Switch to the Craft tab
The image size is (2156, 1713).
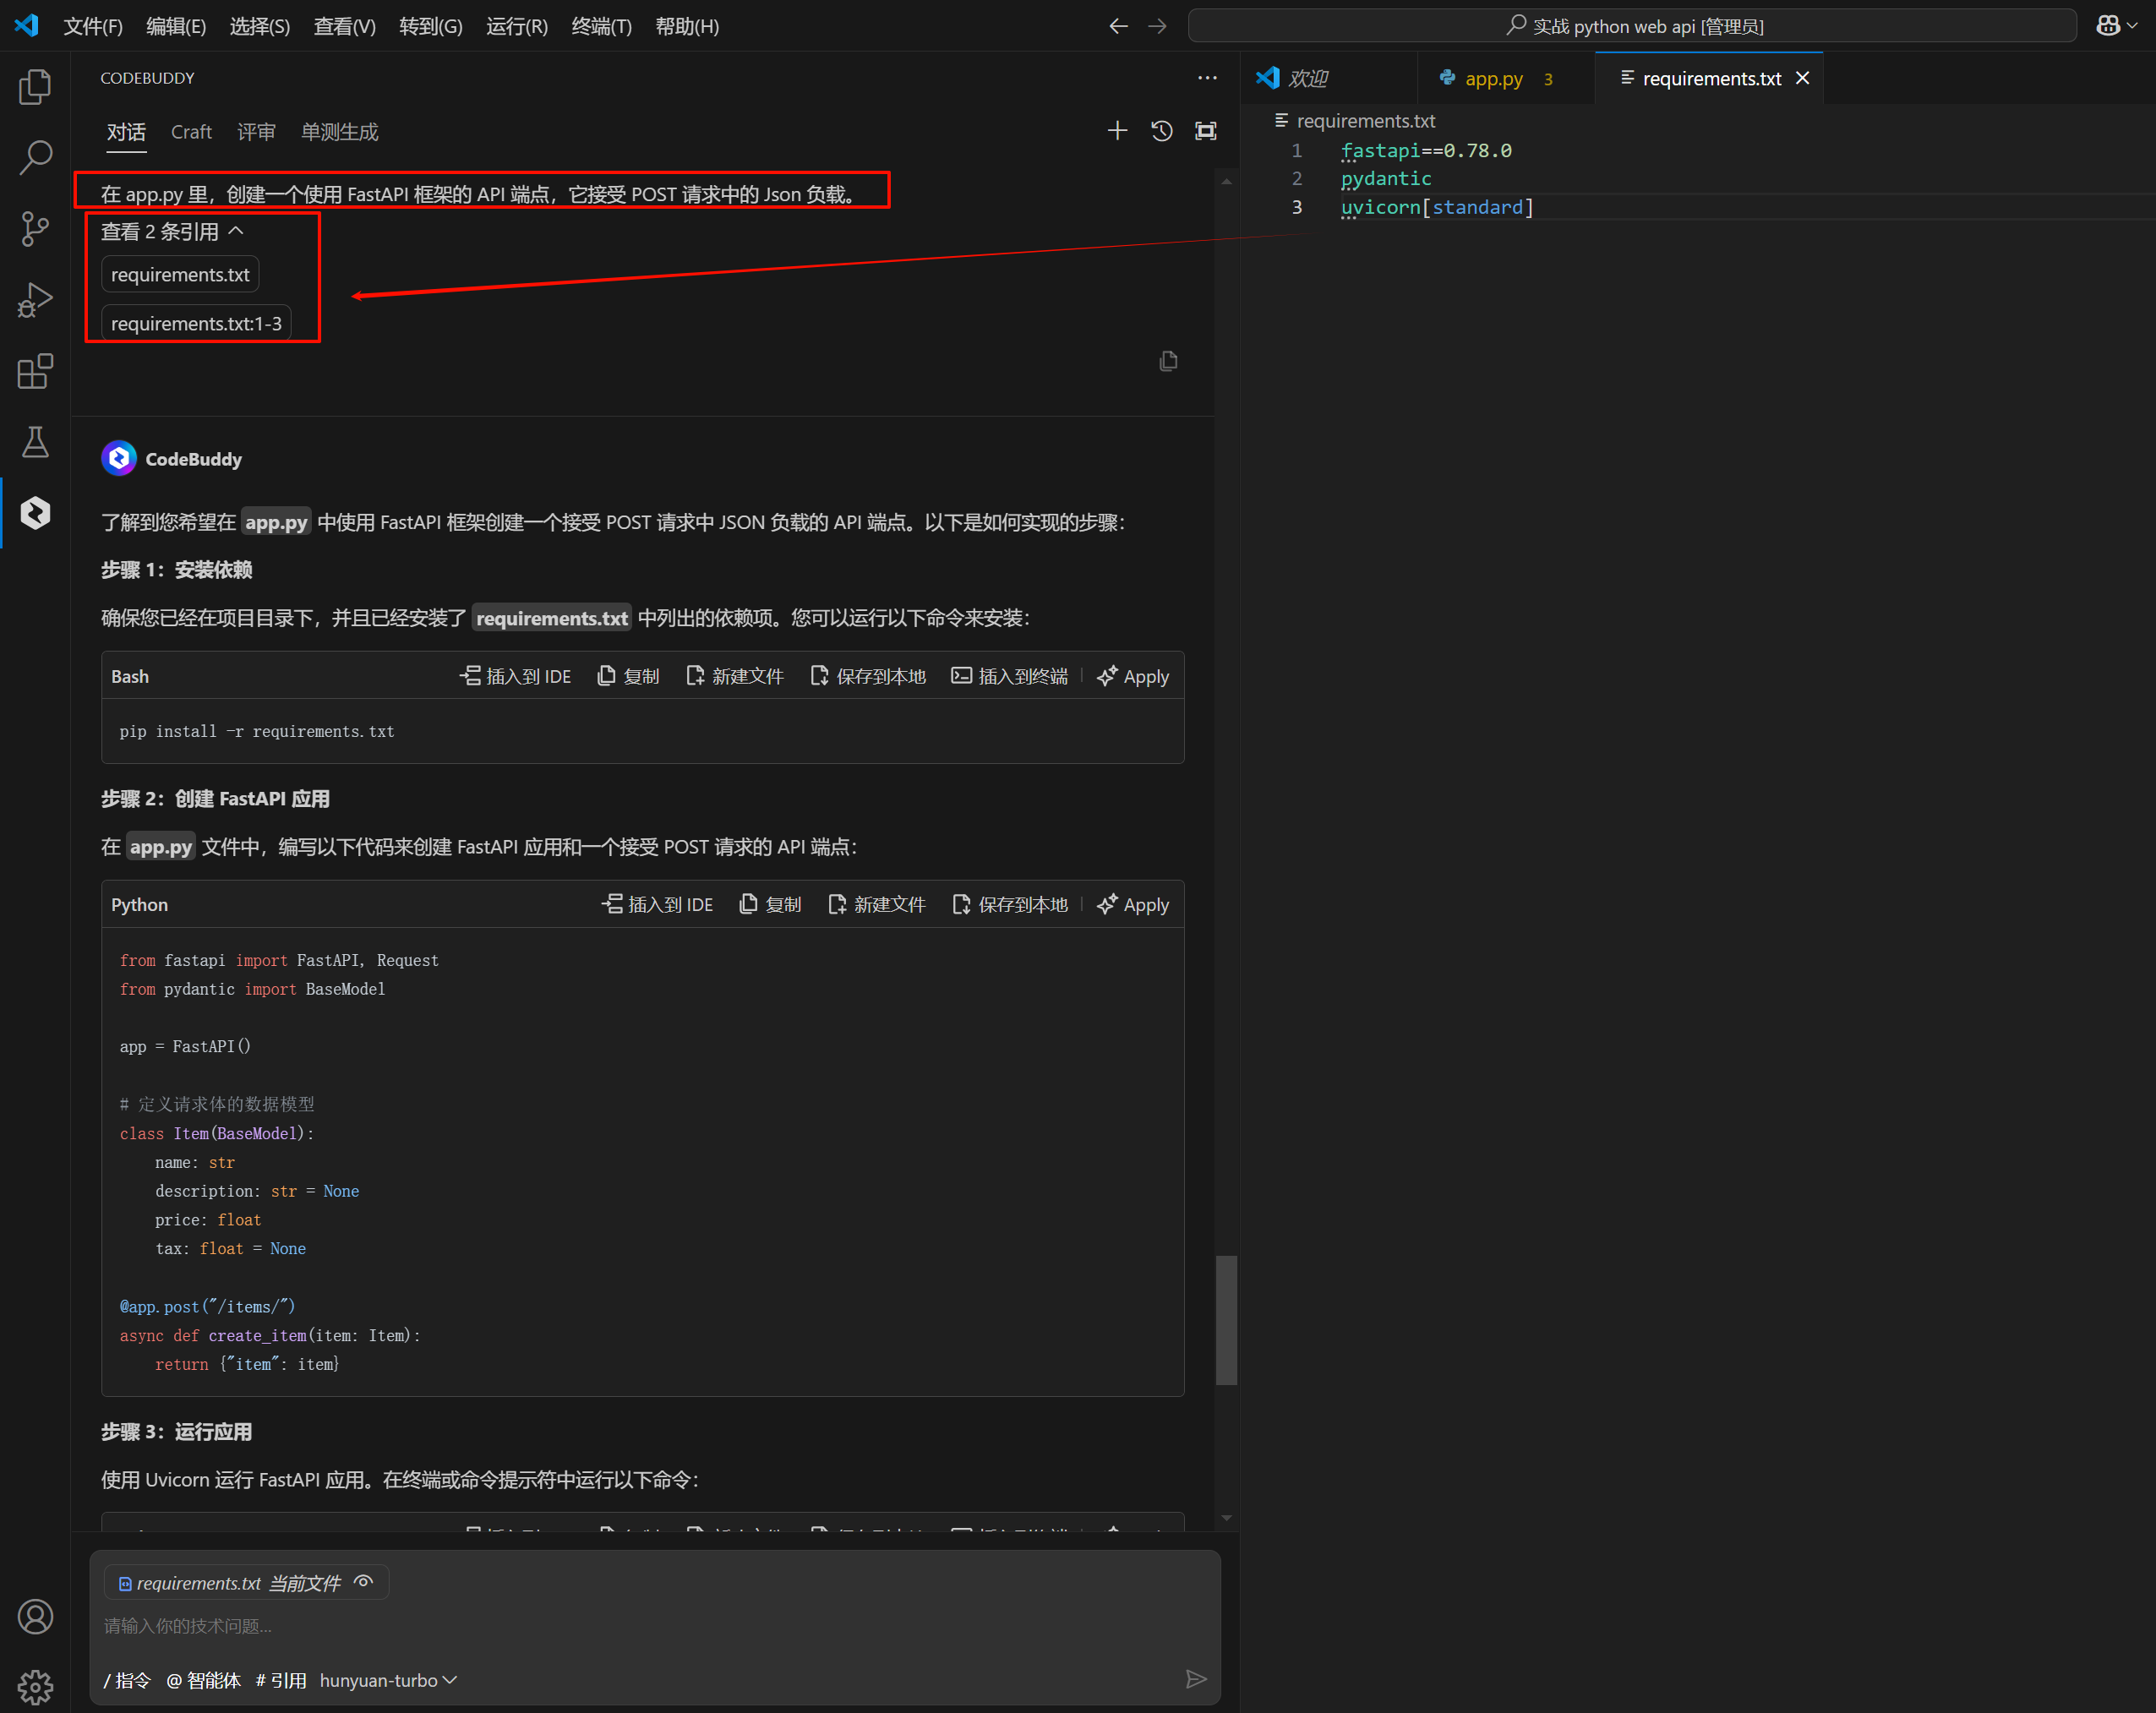tap(191, 132)
